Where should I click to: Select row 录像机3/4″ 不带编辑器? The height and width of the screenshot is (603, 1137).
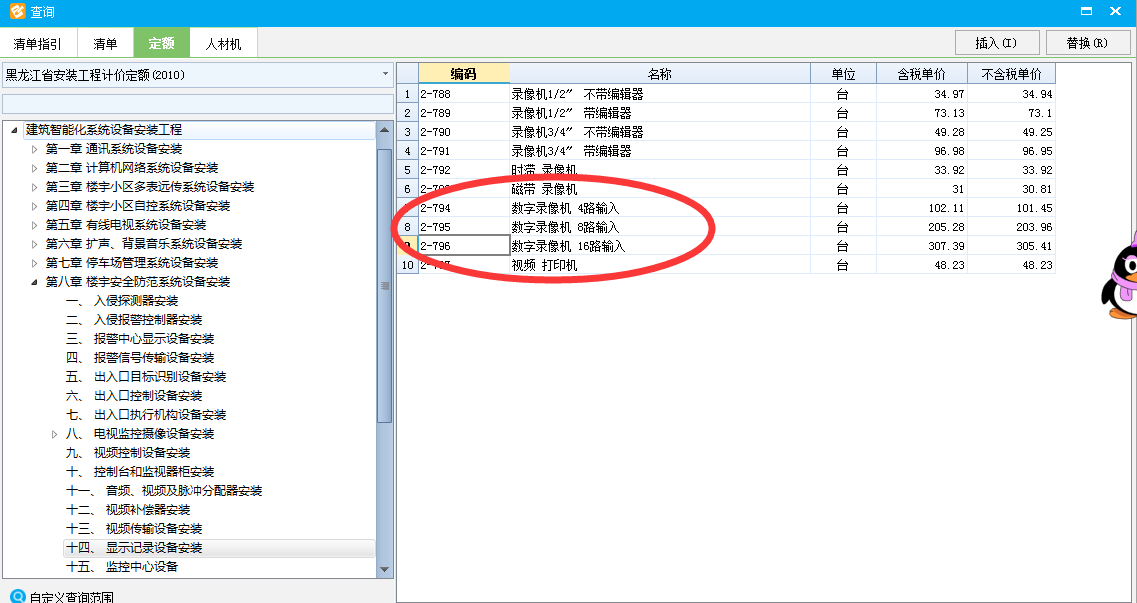click(660, 132)
